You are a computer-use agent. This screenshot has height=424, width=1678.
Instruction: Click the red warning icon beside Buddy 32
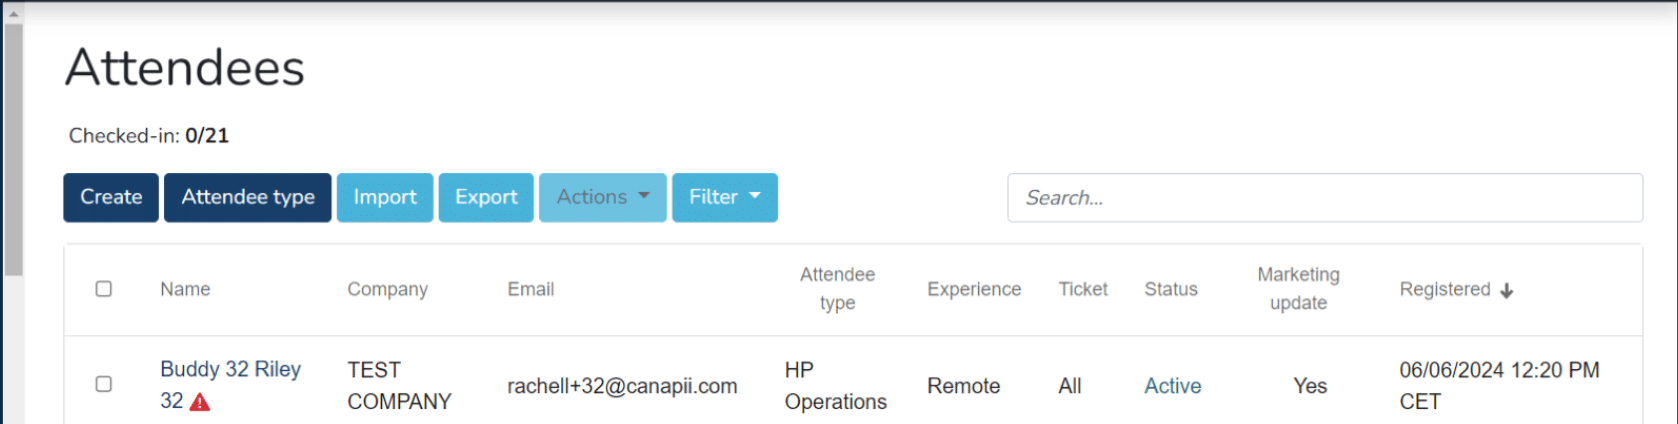tap(200, 402)
